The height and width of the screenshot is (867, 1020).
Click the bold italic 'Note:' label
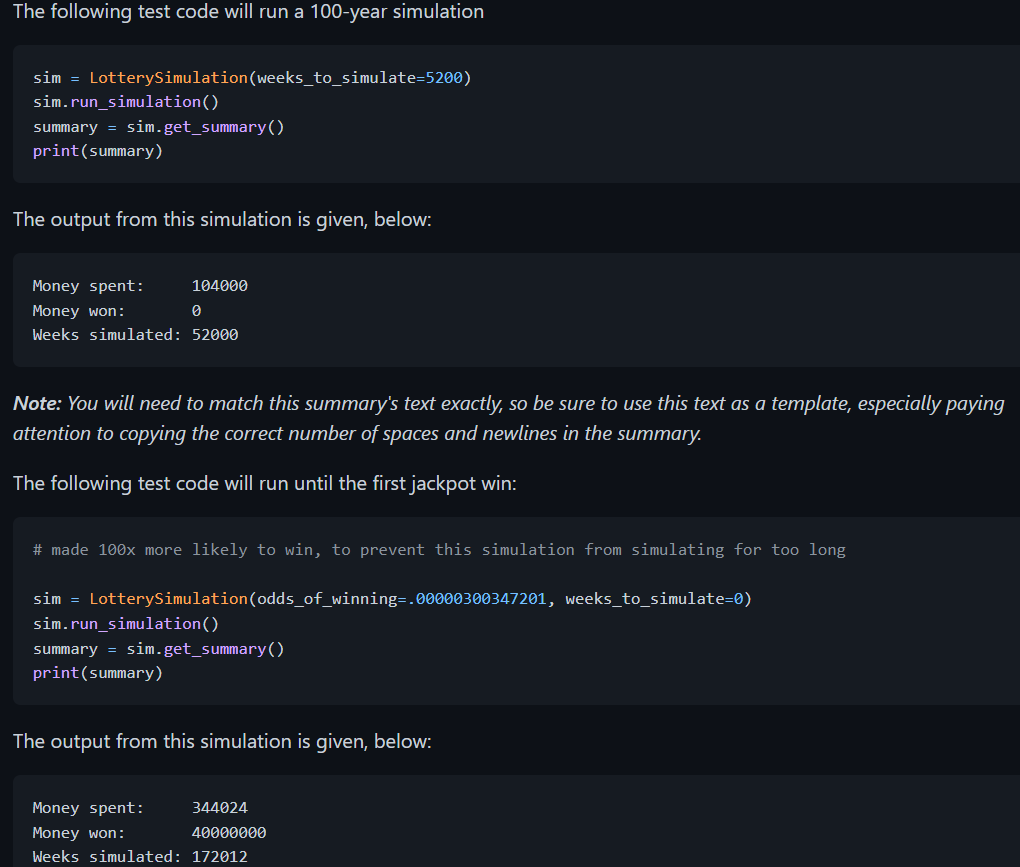[x=37, y=403]
